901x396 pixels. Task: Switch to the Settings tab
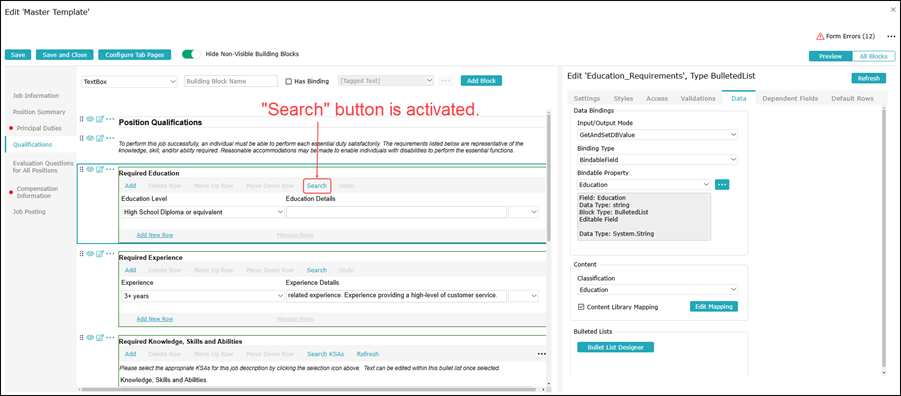pos(587,98)
